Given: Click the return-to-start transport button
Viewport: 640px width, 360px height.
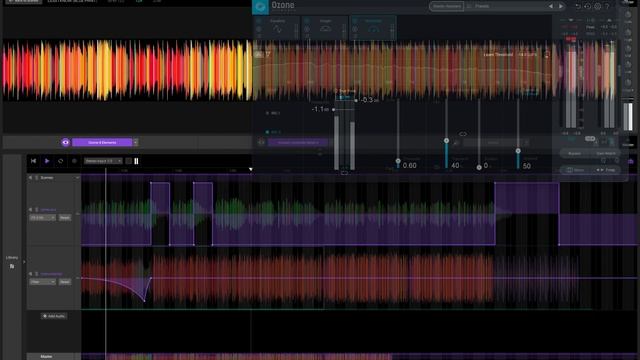Looking at the screenshot, I should pyautogui.click(x=33, y=161).
